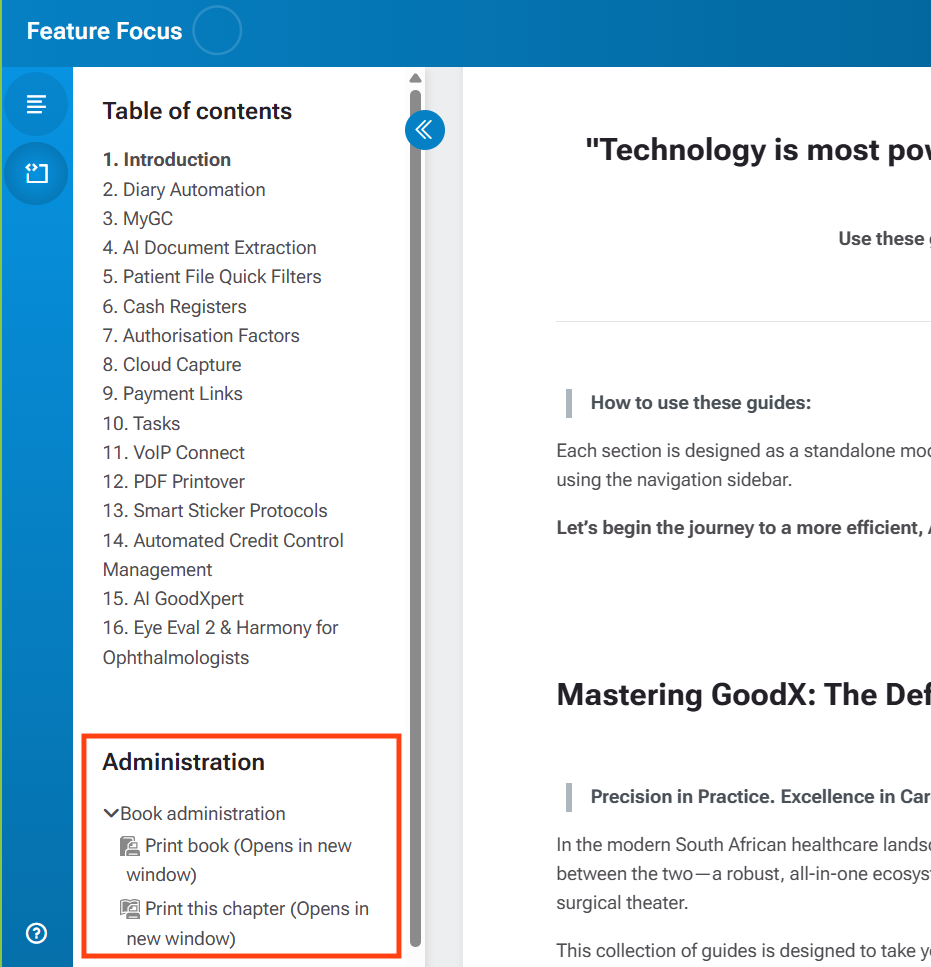Open the help question mark icon
This screenshot has height=967, width=931.
(36, 933)
